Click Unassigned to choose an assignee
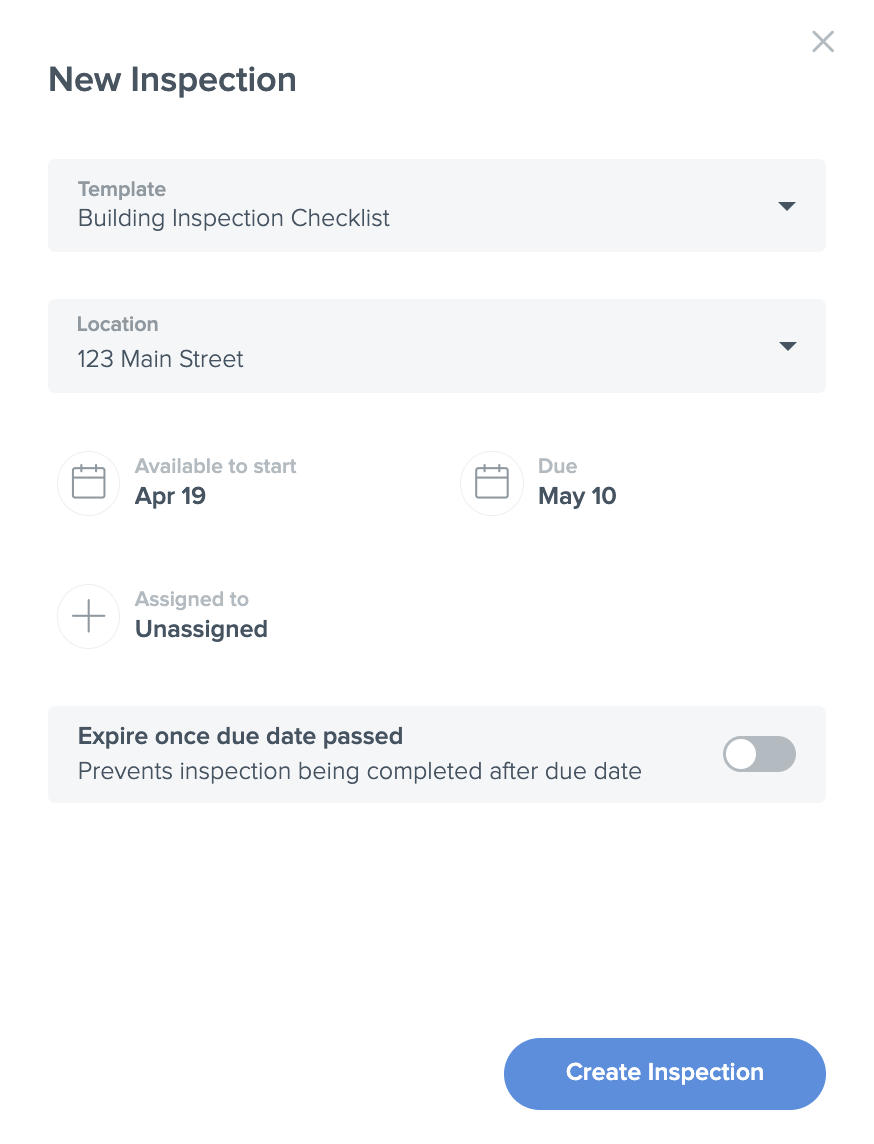Screen dimensions: 874x1144 (201, 629)
